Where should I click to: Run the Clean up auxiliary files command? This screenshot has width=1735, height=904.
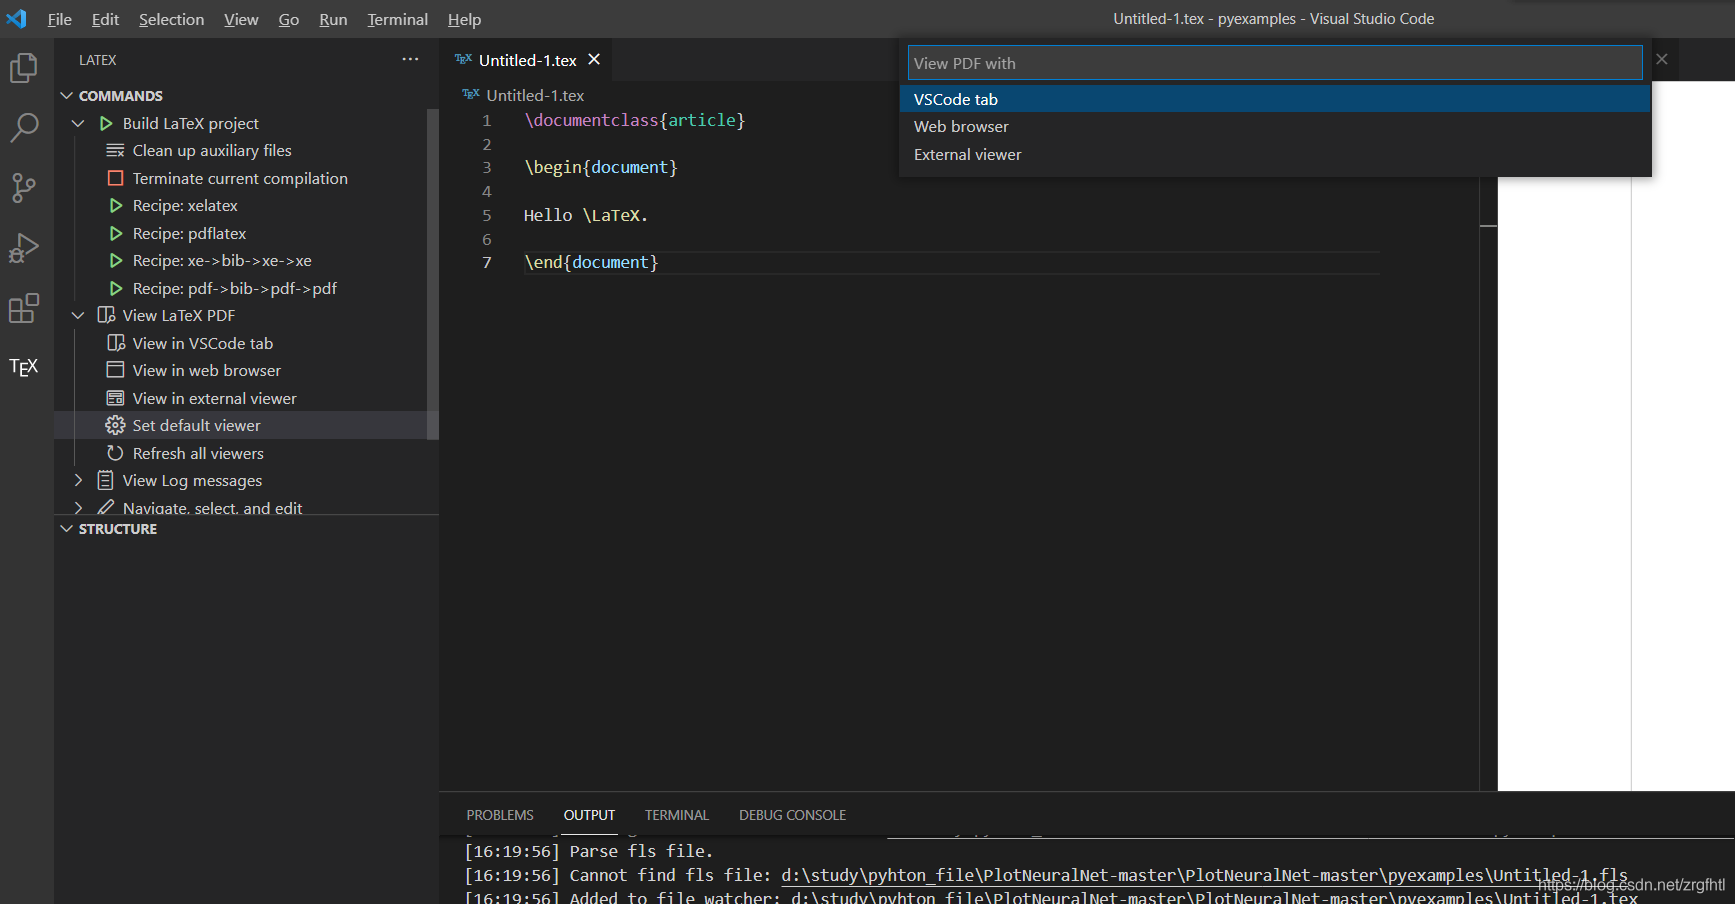coord(212,150)
